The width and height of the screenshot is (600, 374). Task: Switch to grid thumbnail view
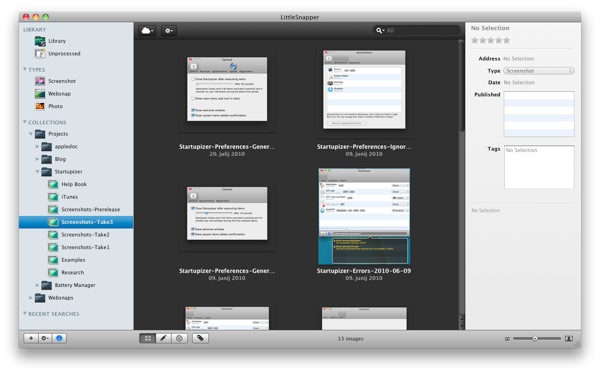[x=148, y=338]
